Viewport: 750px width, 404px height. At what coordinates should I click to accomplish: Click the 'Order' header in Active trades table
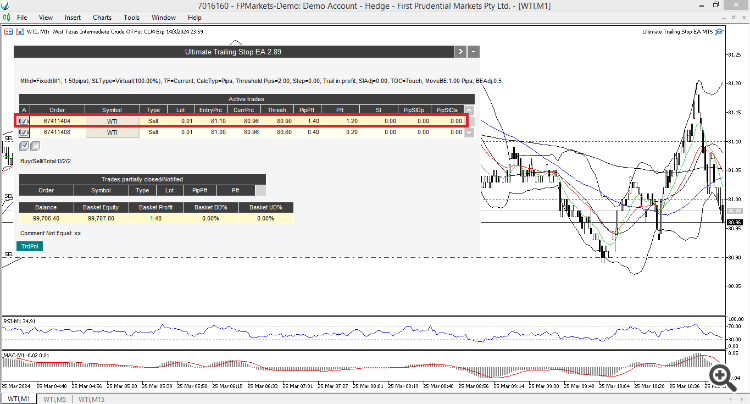click(x=57, y=110)
